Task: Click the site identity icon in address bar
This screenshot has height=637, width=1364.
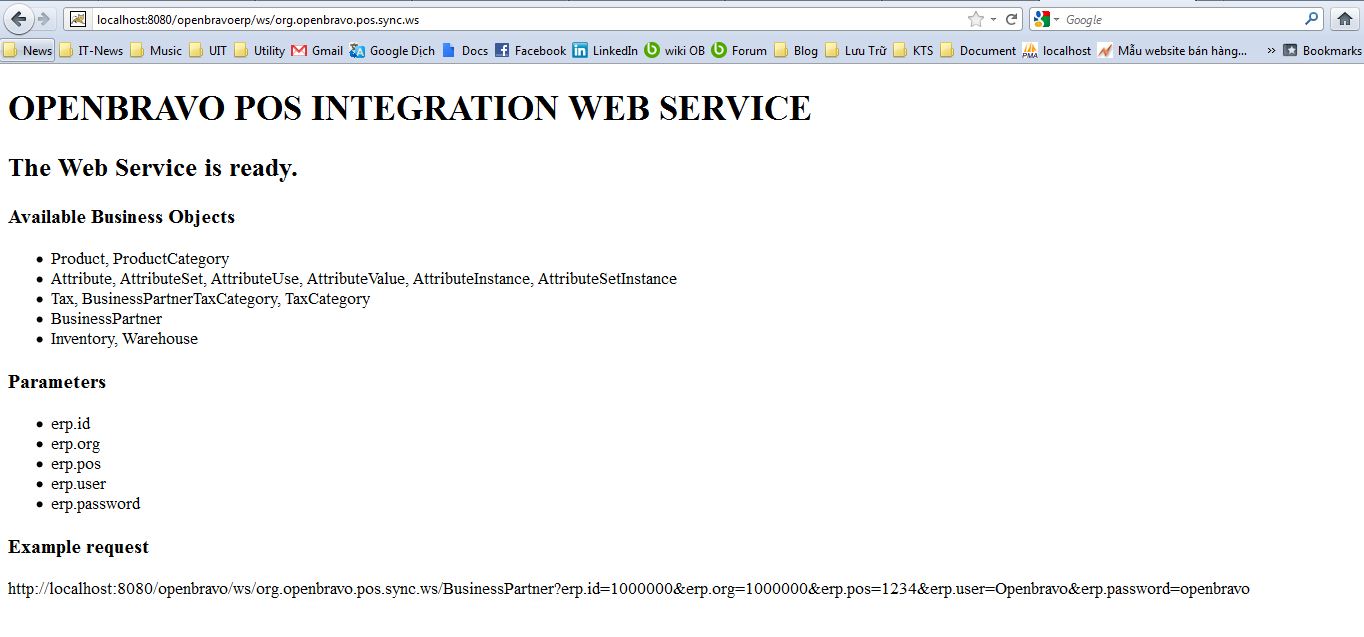Action: [x=78, y=19]
